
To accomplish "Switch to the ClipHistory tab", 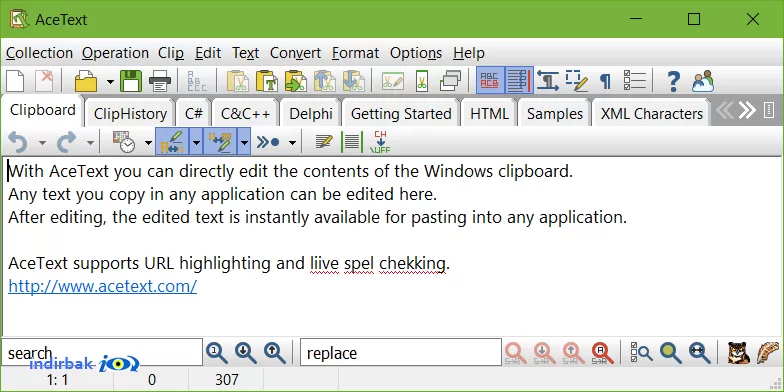I will pyautogui.click(x=130, y=114).
